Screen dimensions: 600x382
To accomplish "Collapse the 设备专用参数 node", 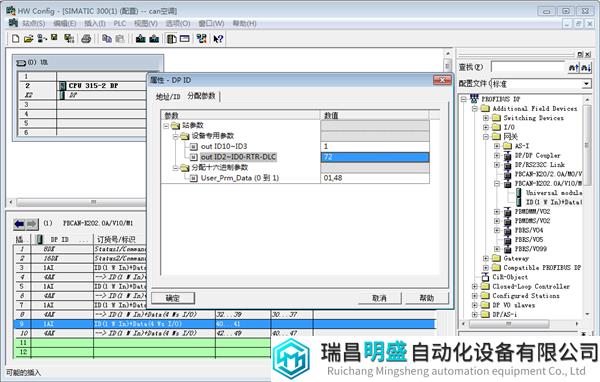I will 176,136.
